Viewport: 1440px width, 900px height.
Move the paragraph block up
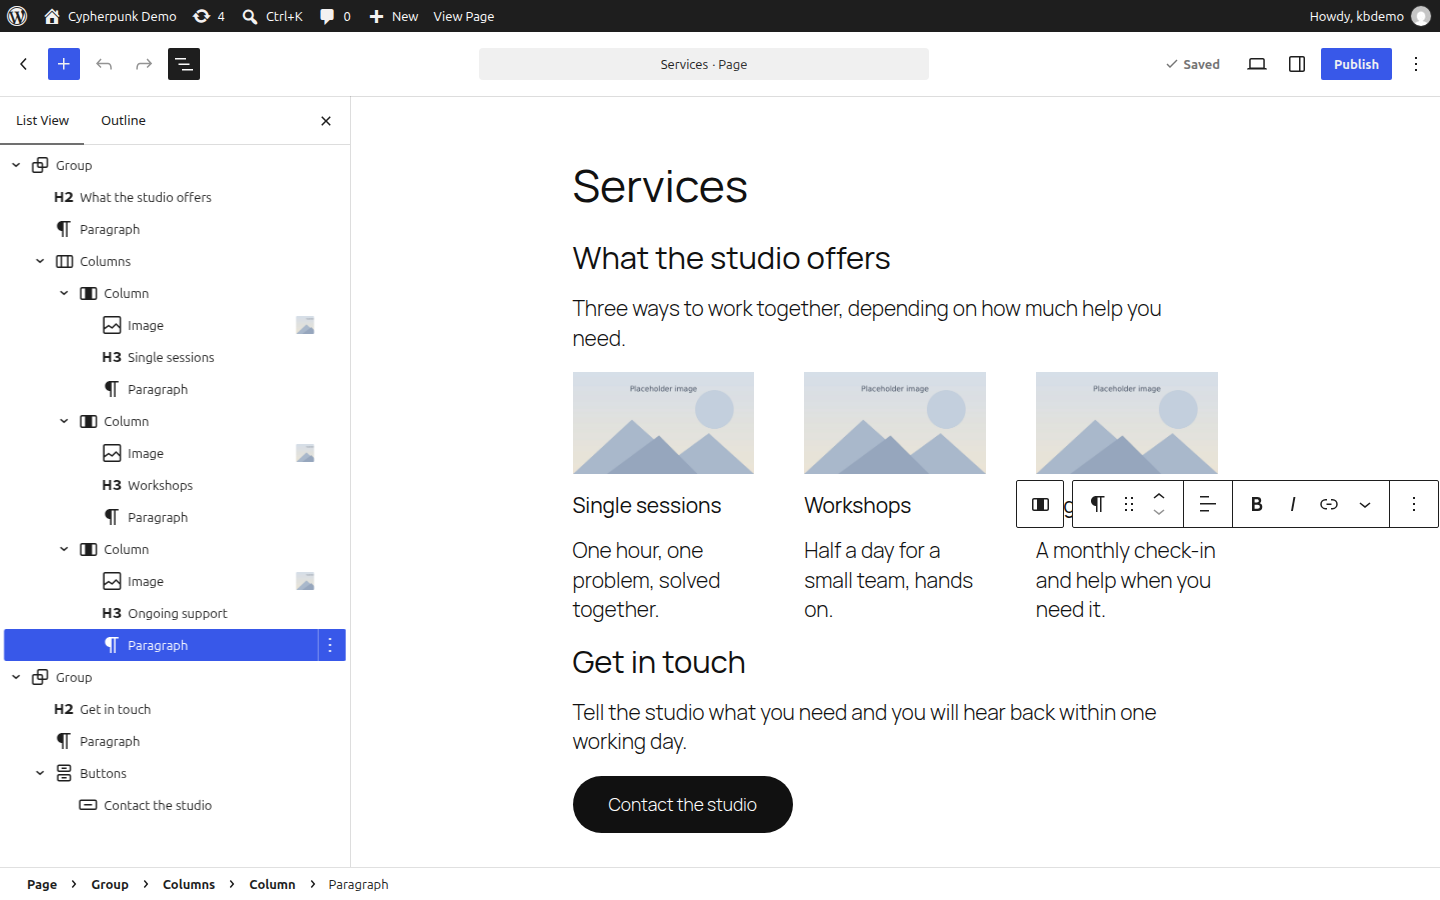pos(1159,495)
